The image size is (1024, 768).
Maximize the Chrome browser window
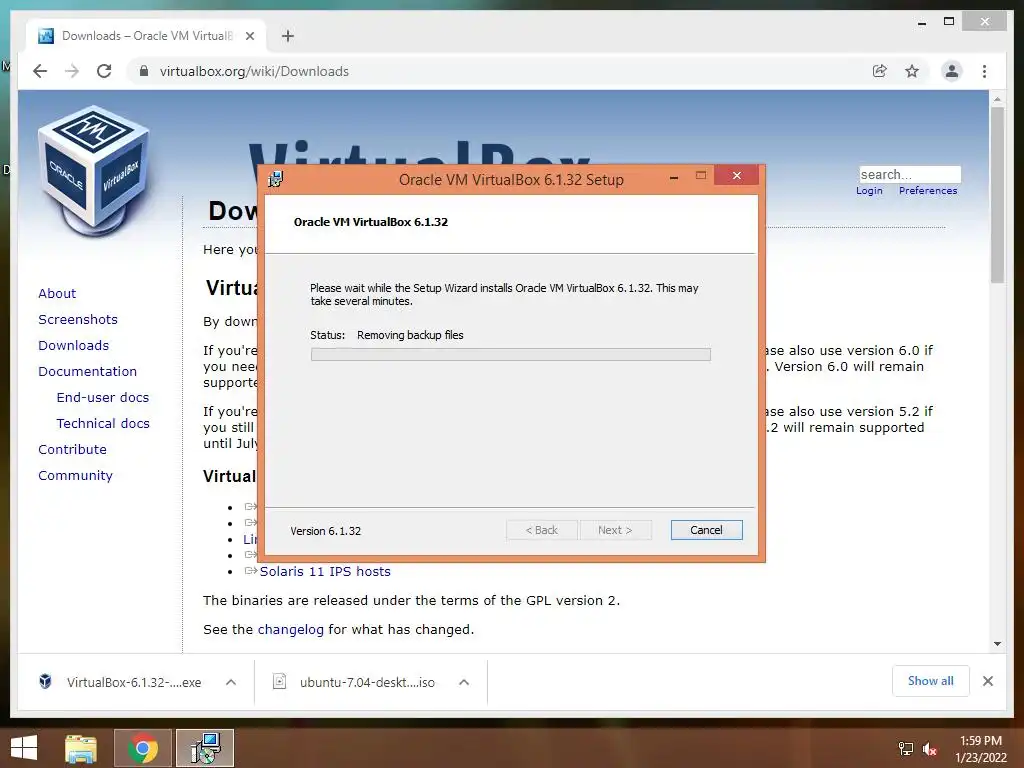point(949,22)
